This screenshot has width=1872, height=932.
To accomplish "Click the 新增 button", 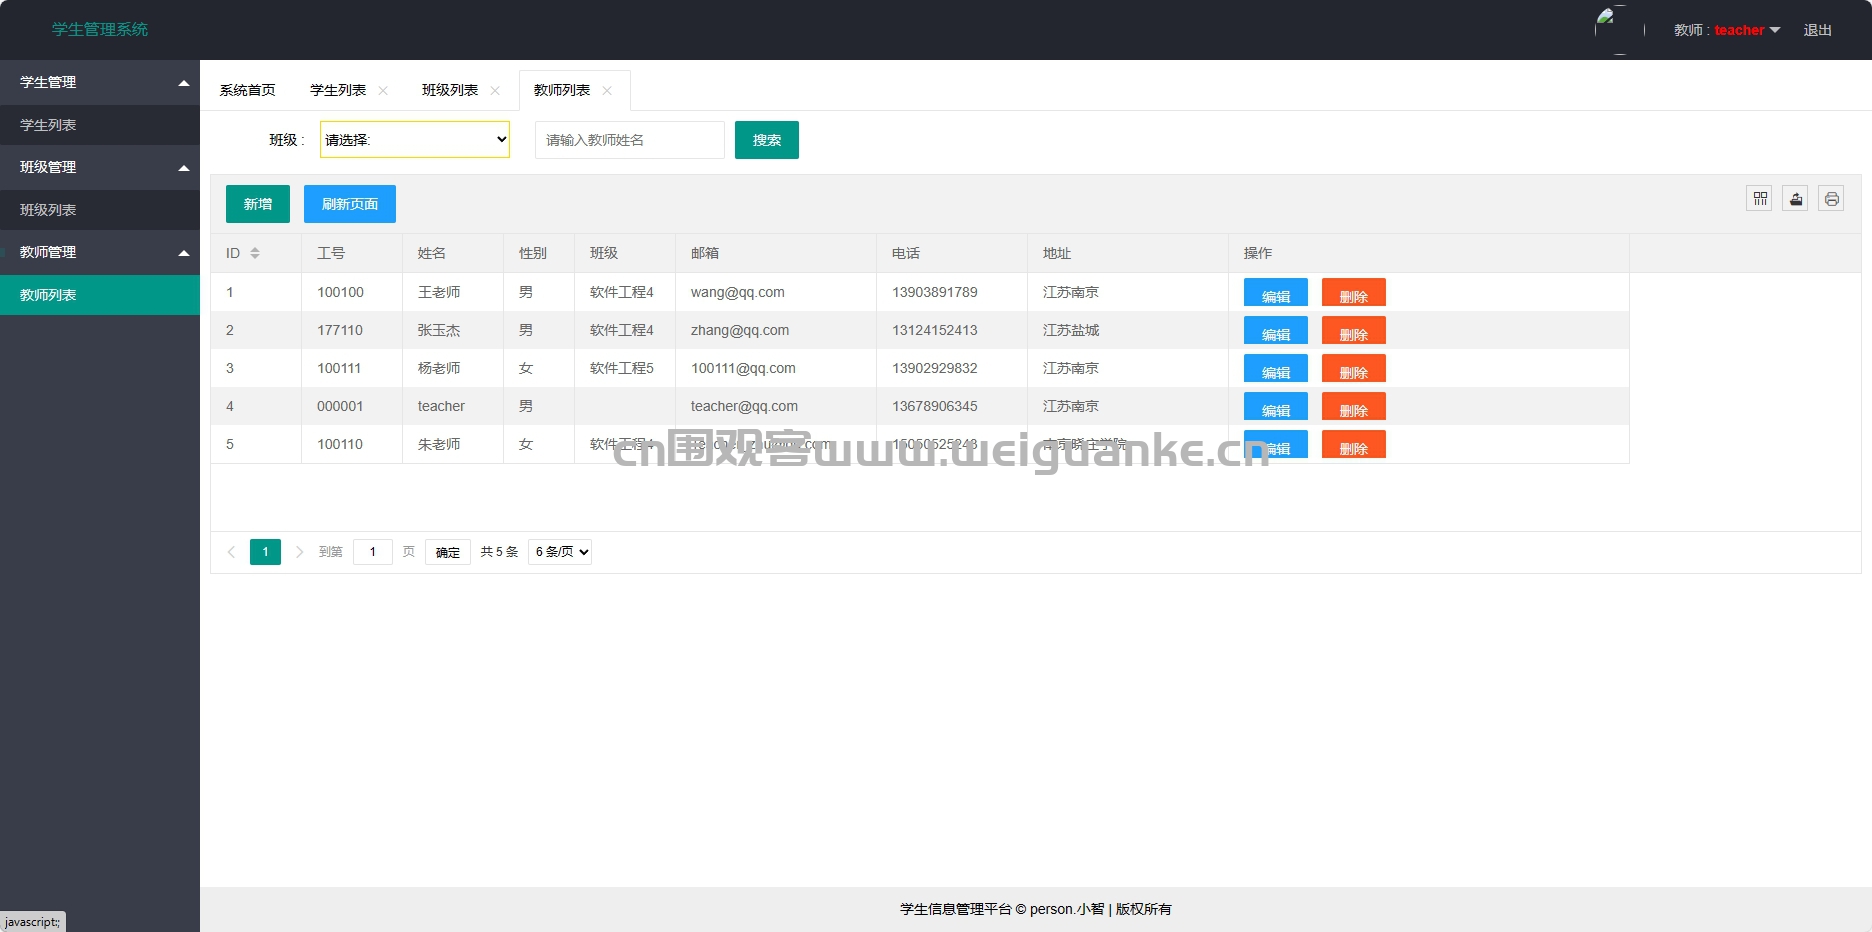I will coord(258,204).
